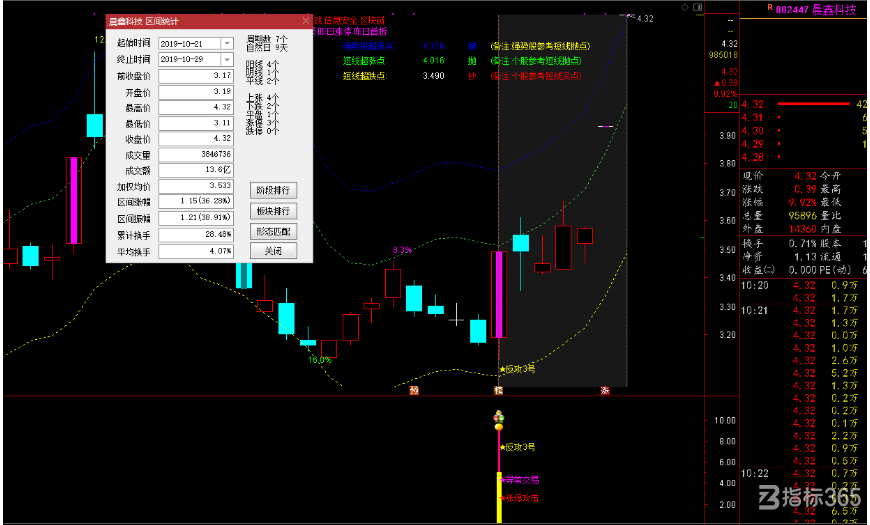Click the 10:21 tick time entry
The height and width of the screenshot is (525, 870).
pyautogui.click(x=755, y=311)
